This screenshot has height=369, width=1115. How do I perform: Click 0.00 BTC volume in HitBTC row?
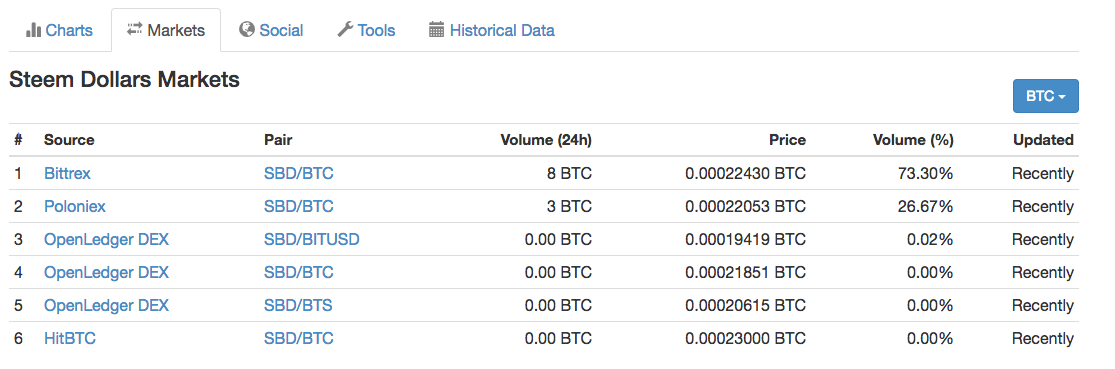pyautogui.click(x=558, y=339)
